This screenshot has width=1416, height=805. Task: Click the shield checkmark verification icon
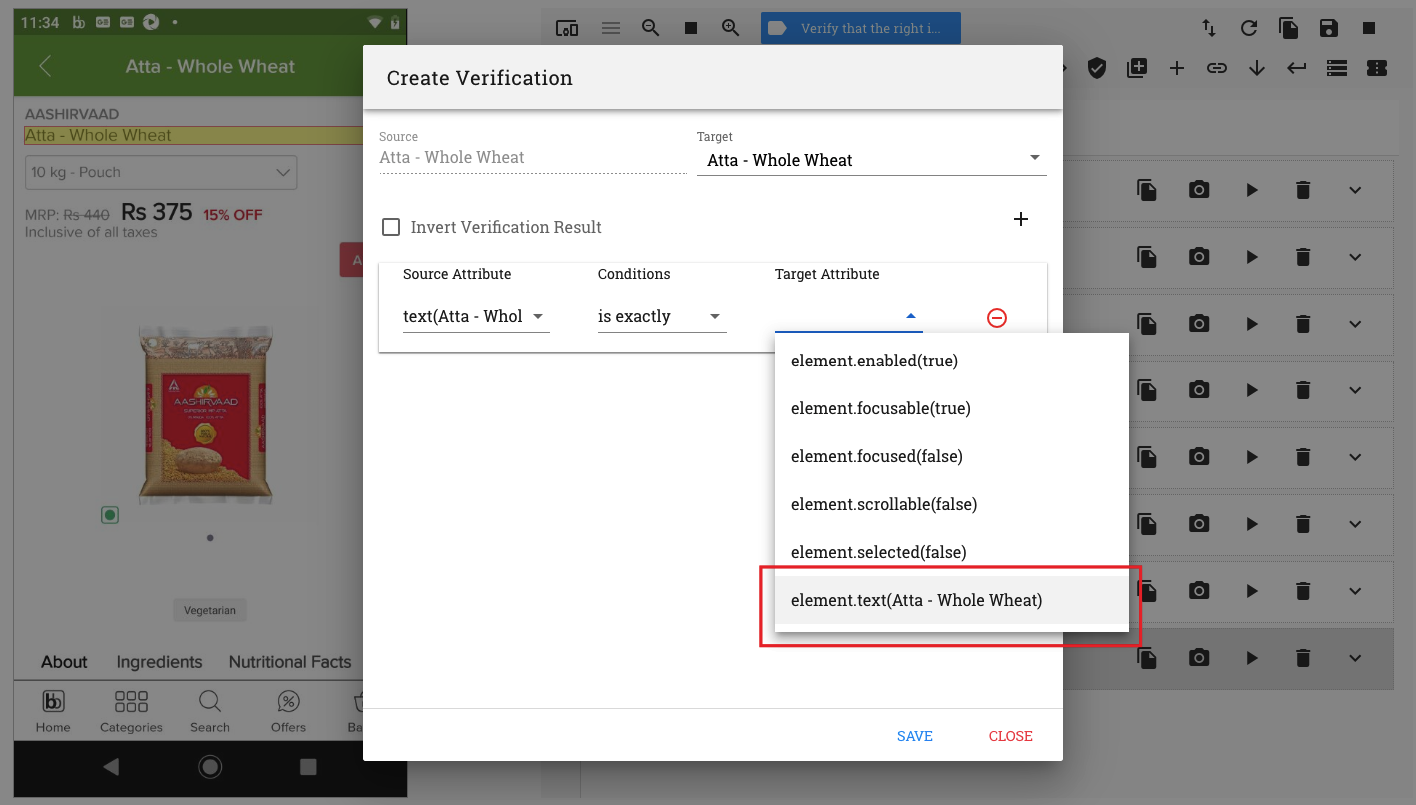[1097, 68]
